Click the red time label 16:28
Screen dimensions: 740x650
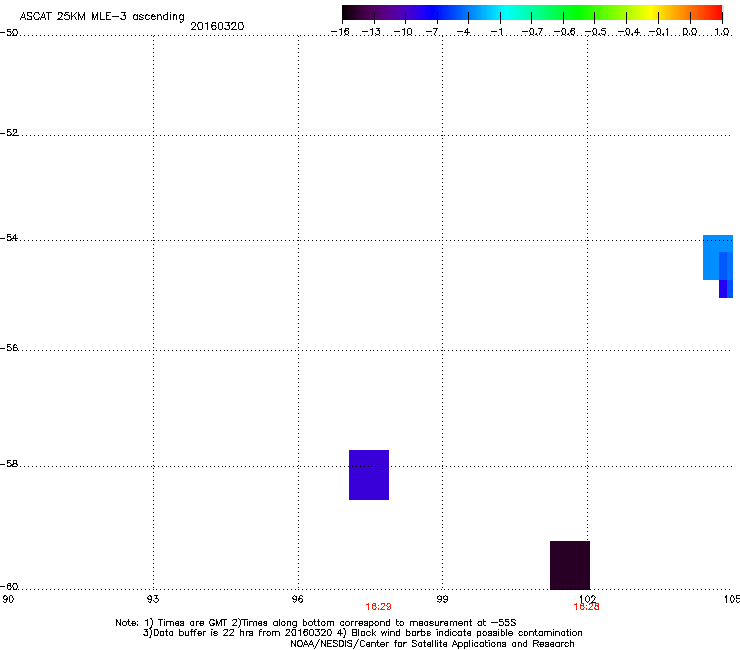586,607
